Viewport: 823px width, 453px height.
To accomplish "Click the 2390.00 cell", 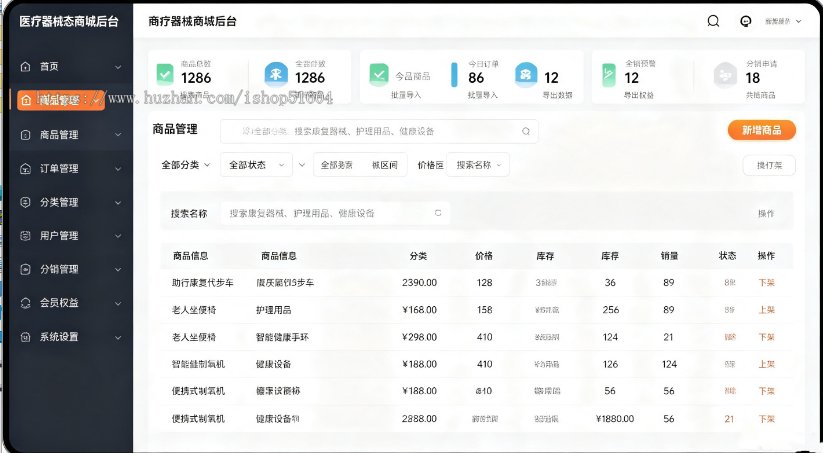I will tap(419, 282).
